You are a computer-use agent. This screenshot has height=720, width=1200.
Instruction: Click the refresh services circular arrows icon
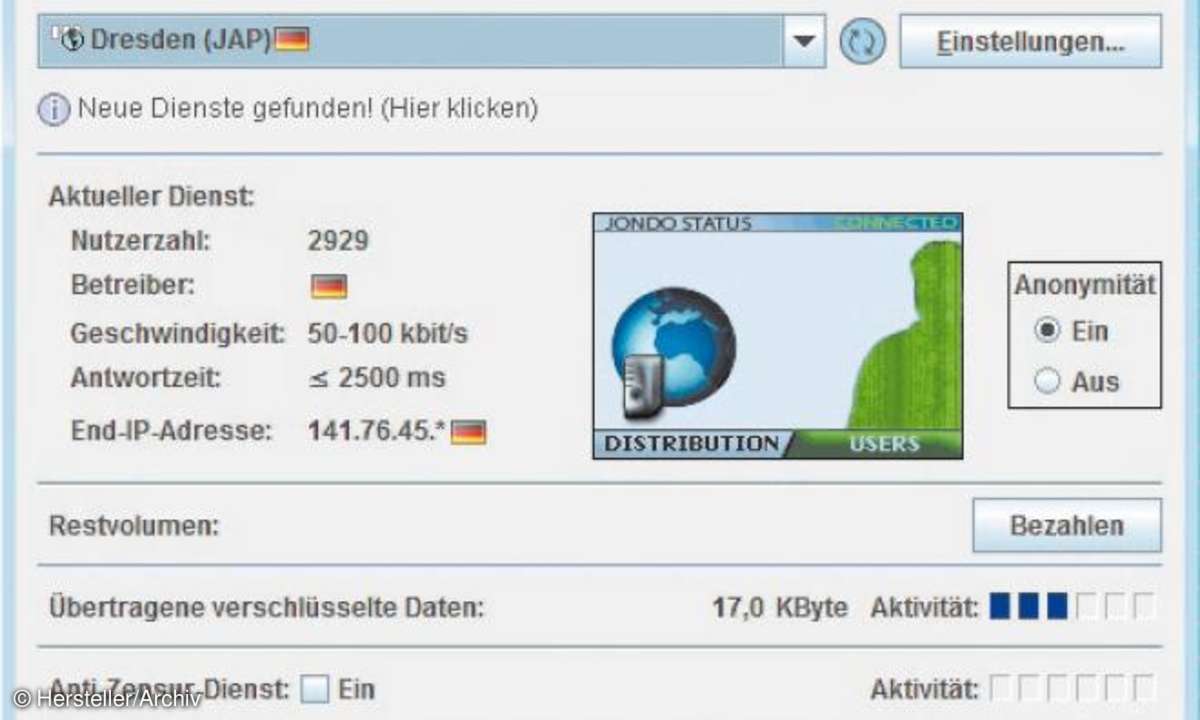[862, 42]
